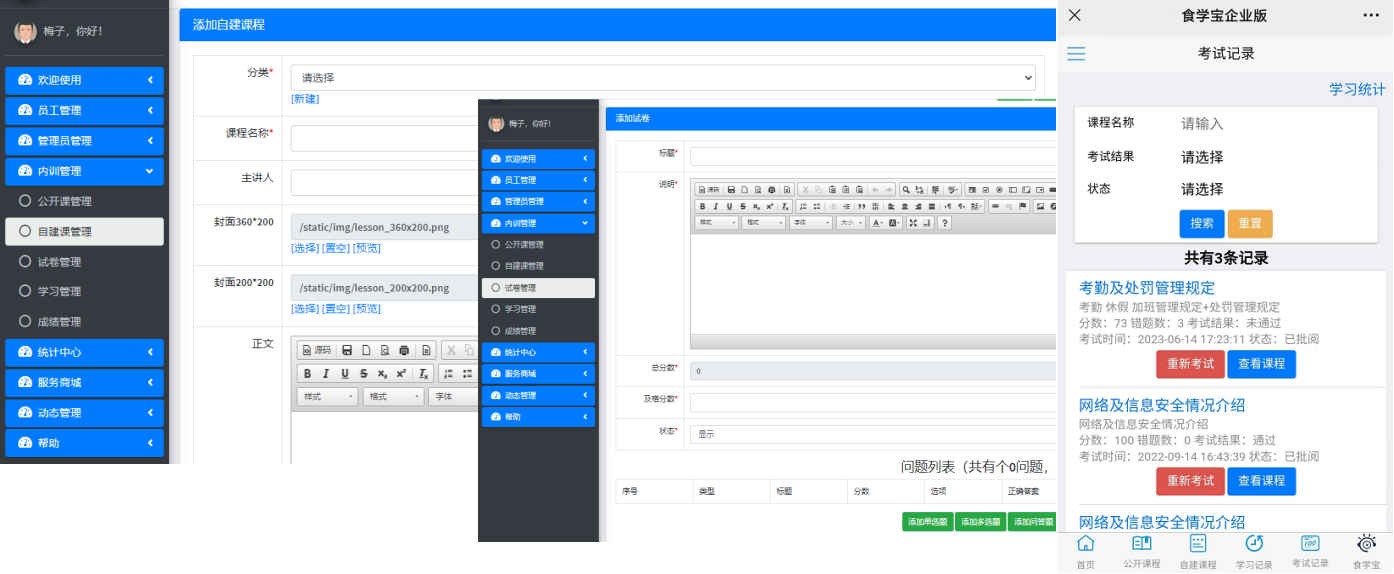Expand the 员工管理 sidebar menu
Screen dimensions: 1394x574
coord(84,110)
